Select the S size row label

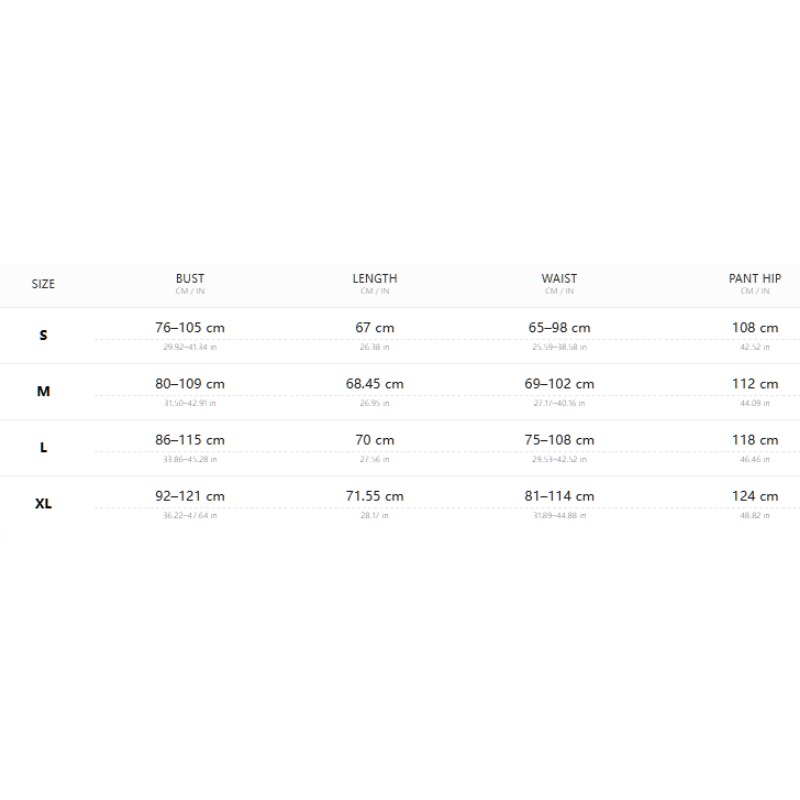pyautogui.click(x=43, y=335)
